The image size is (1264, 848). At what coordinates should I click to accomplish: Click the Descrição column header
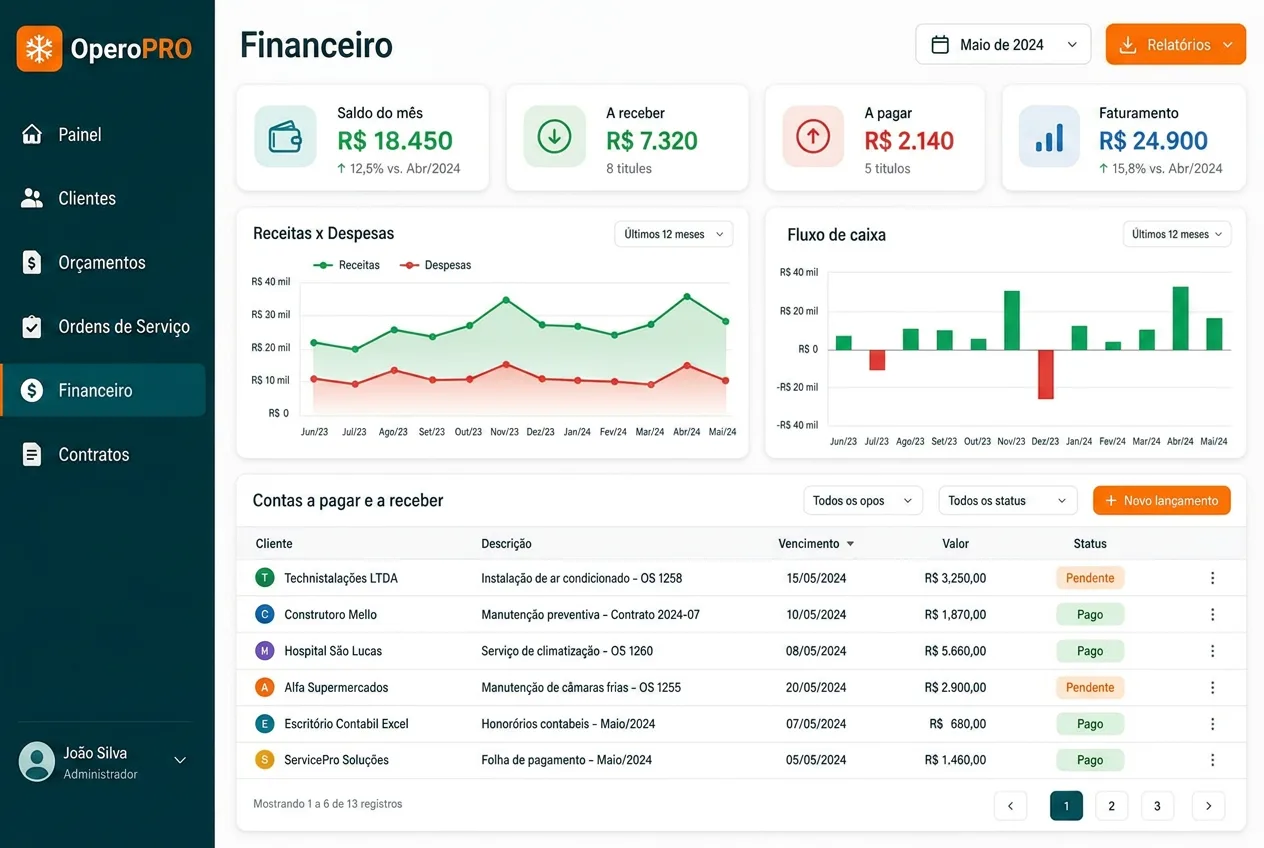(506, 544)
